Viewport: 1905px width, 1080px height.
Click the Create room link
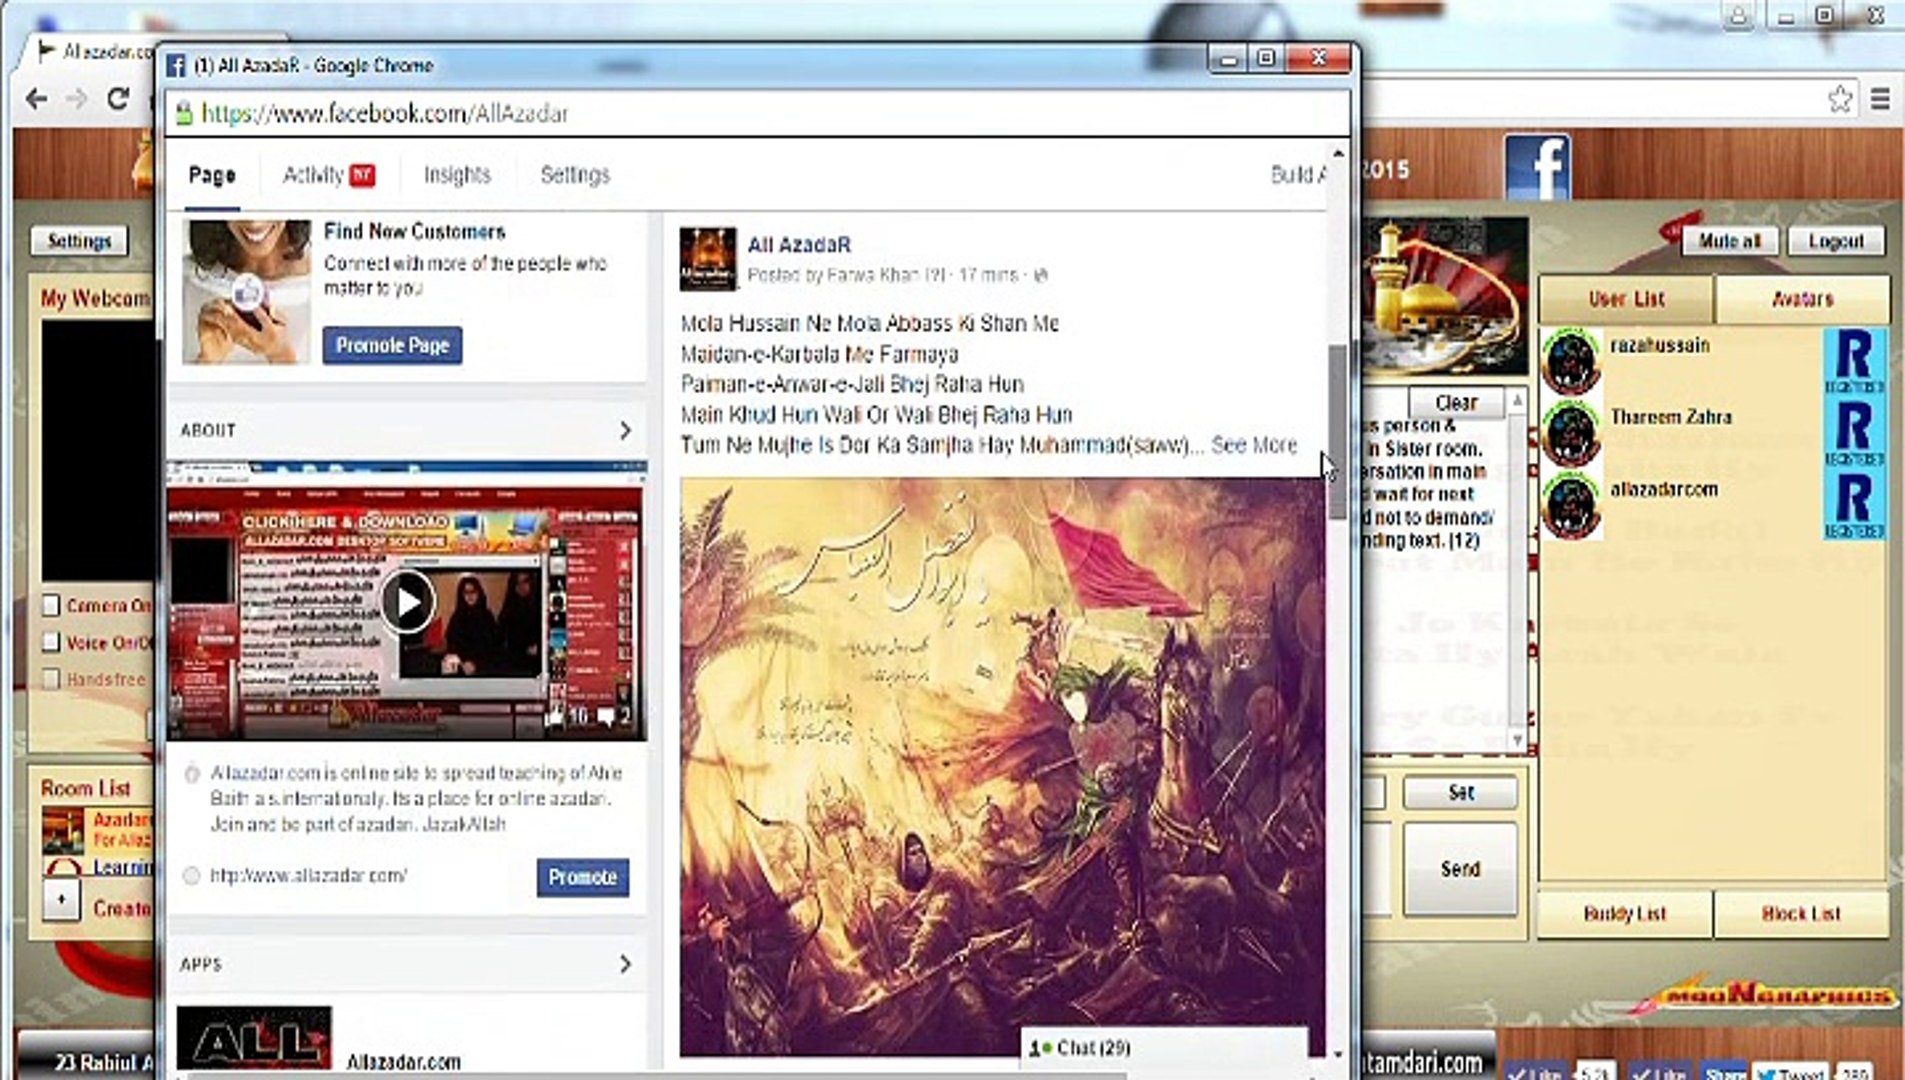pos(121,909)
